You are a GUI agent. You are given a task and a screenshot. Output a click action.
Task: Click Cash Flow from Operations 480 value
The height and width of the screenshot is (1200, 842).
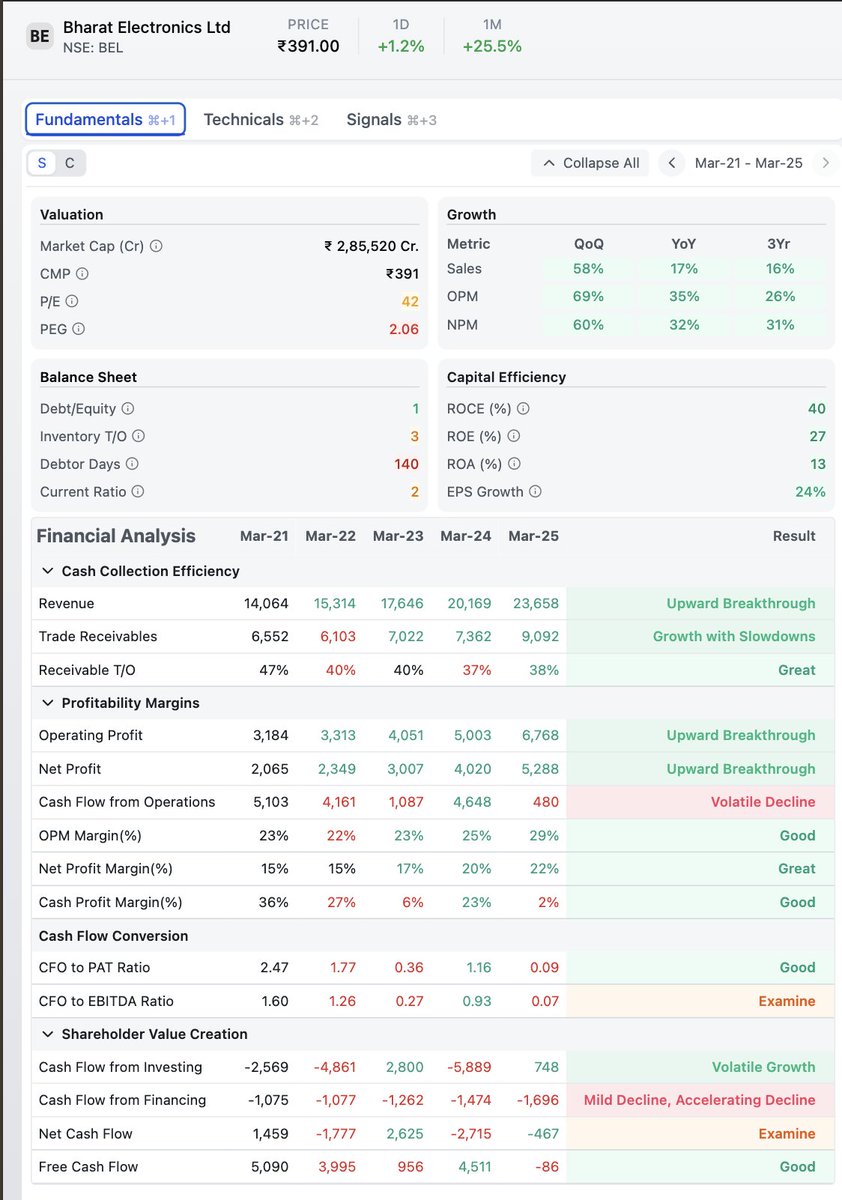coord(546,802)
